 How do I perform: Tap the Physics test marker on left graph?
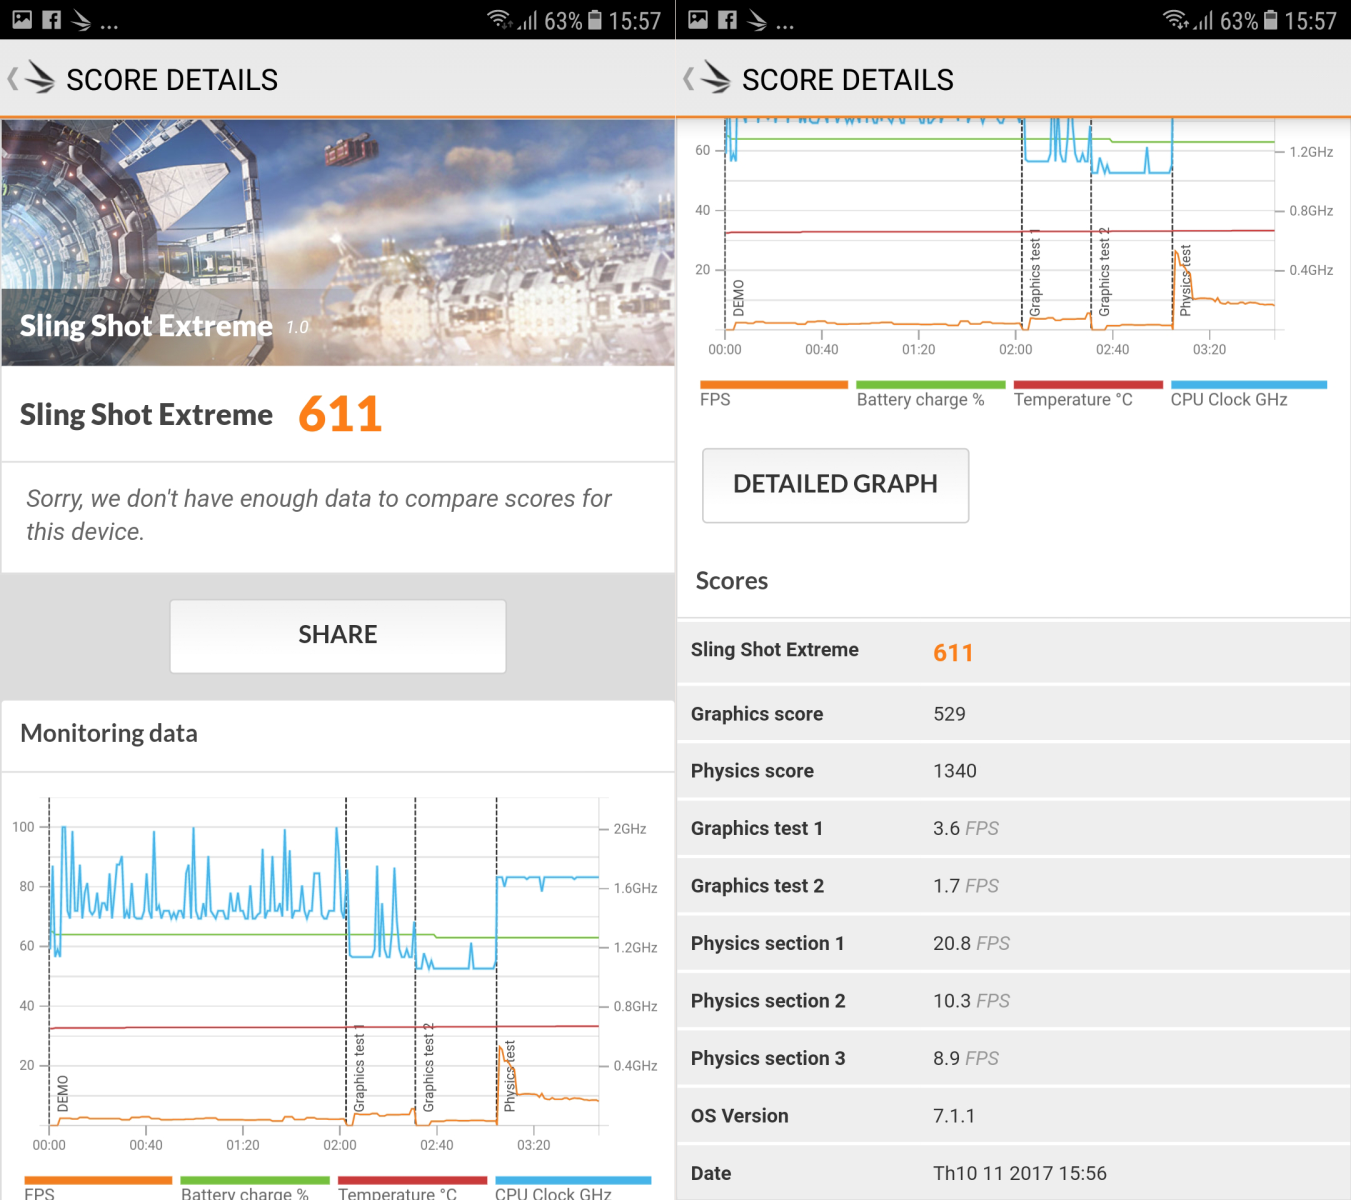(x=510, y=1076)
